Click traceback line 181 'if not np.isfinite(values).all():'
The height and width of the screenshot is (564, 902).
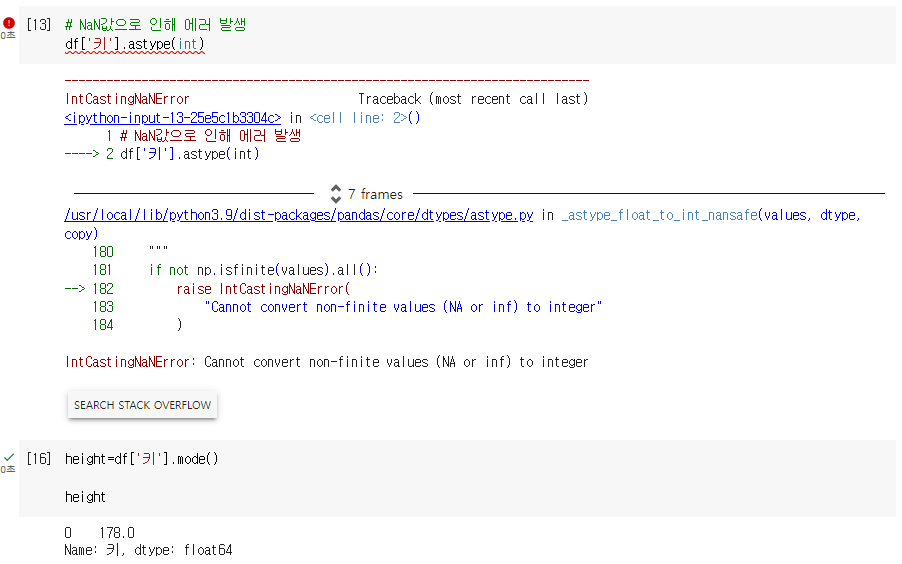tap(263, 270)
